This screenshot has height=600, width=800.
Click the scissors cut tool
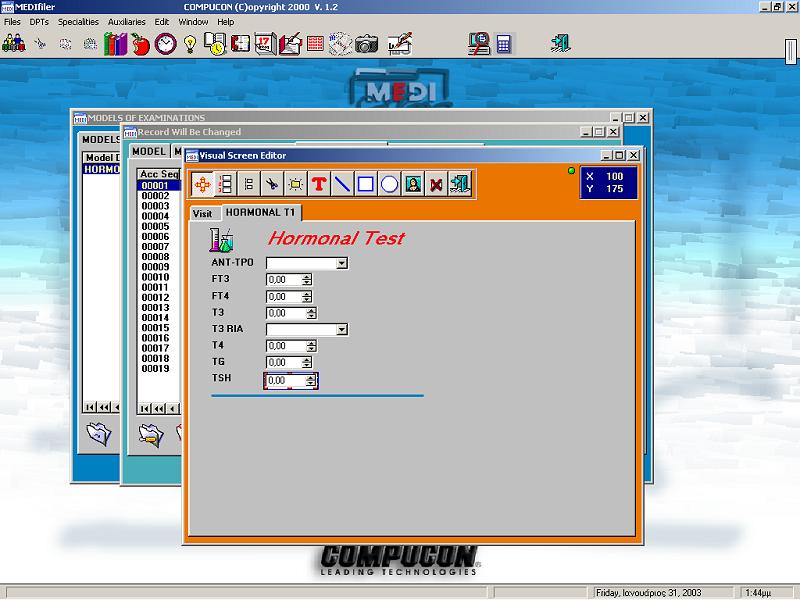[272, 184]
